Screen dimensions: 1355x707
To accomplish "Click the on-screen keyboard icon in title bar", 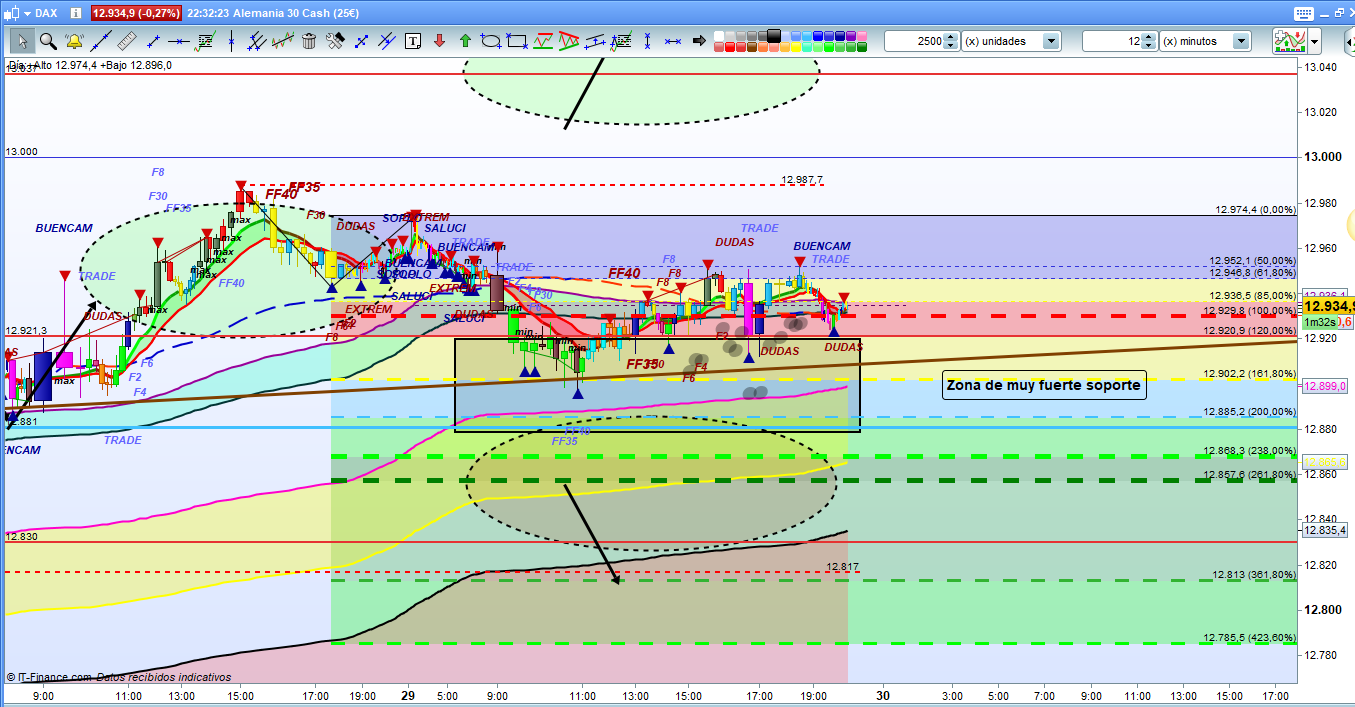I will pos(1301,13).
